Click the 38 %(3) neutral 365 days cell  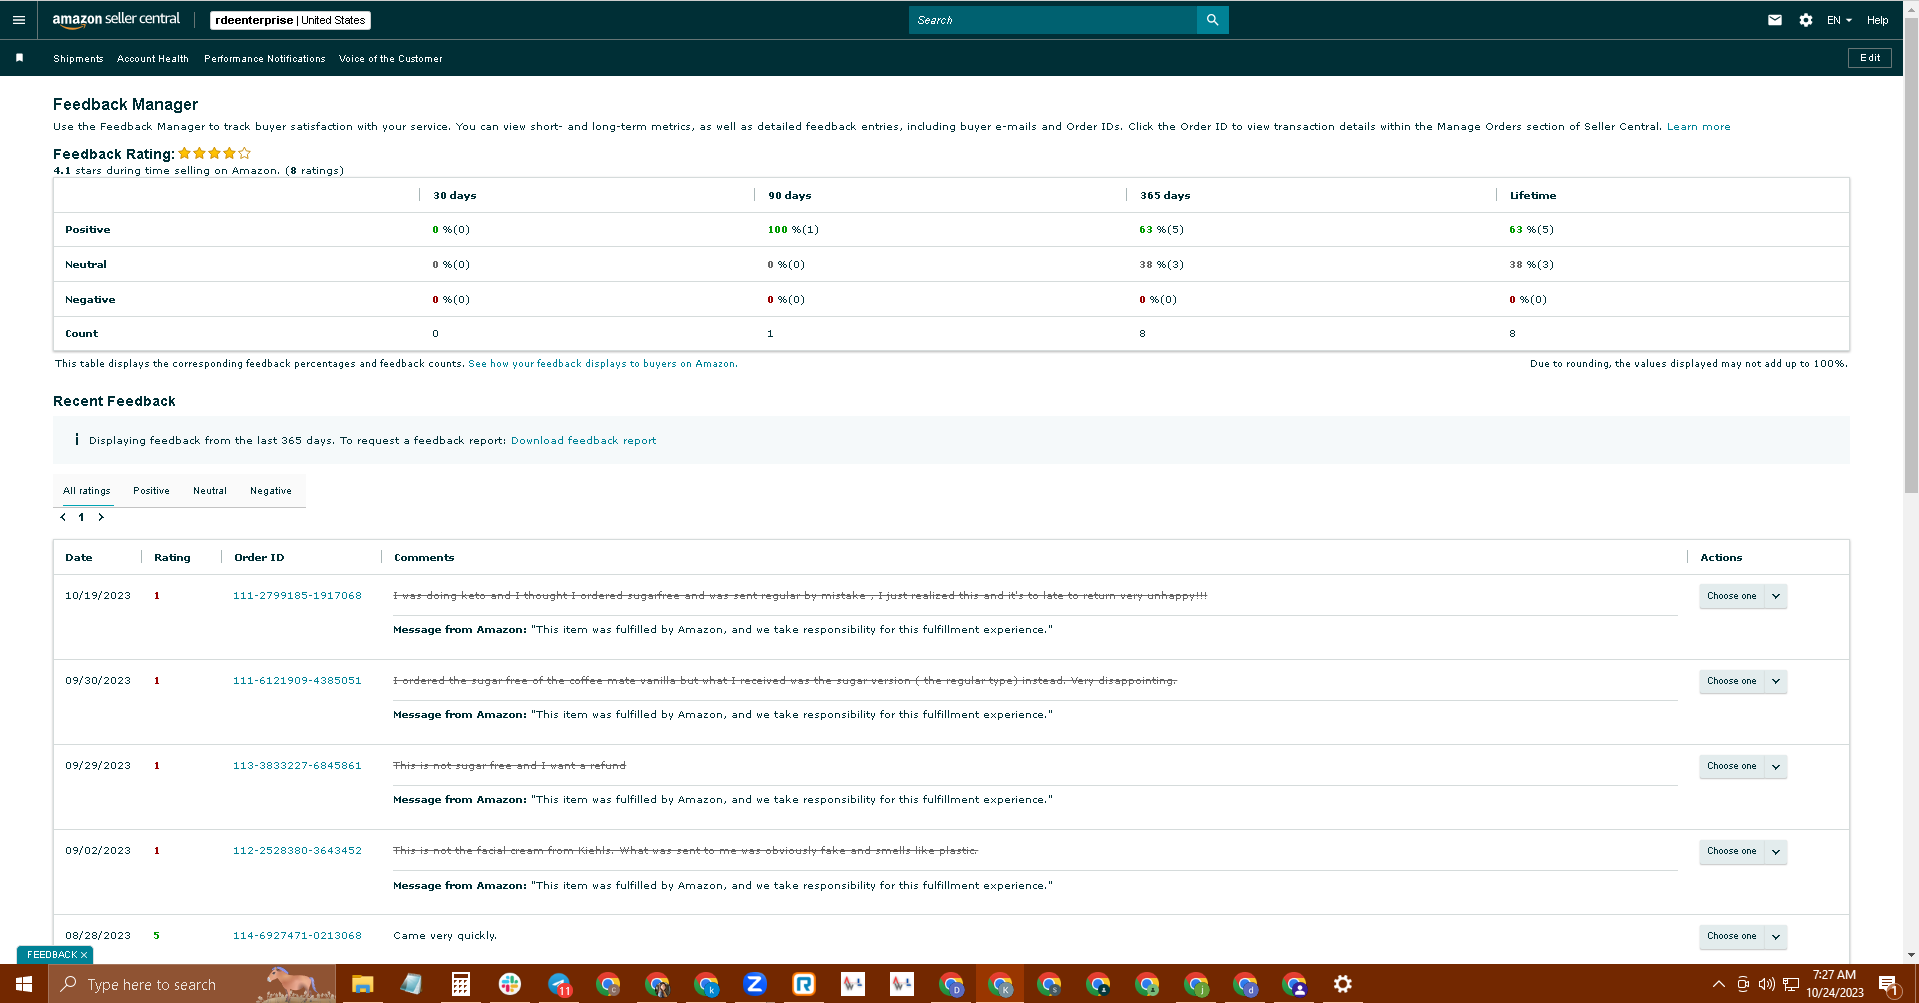(x=1161, y=265)
